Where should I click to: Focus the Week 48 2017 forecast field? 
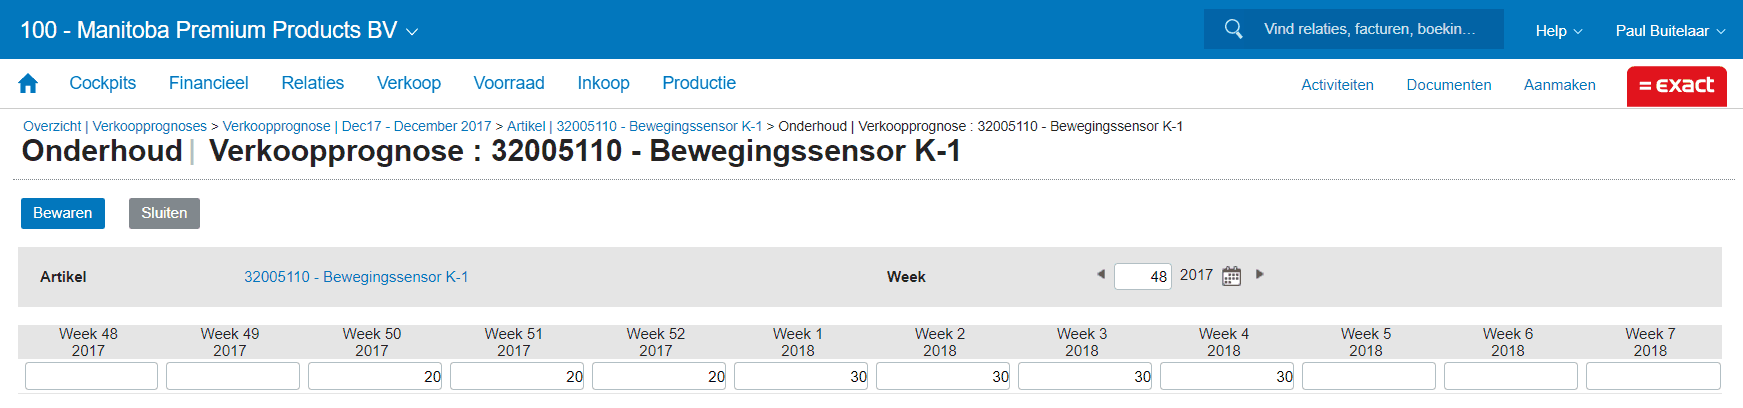(91, 376)
